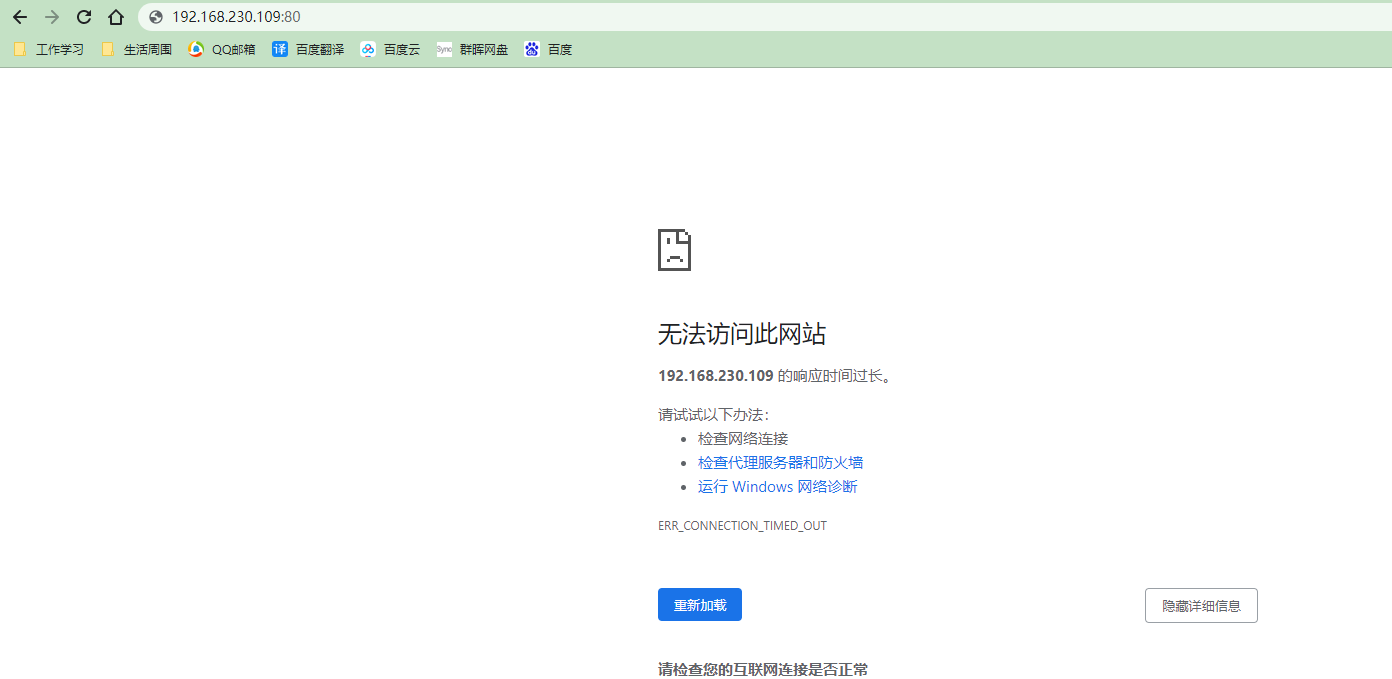Open the 百度 bookmark

pos(548,49)
